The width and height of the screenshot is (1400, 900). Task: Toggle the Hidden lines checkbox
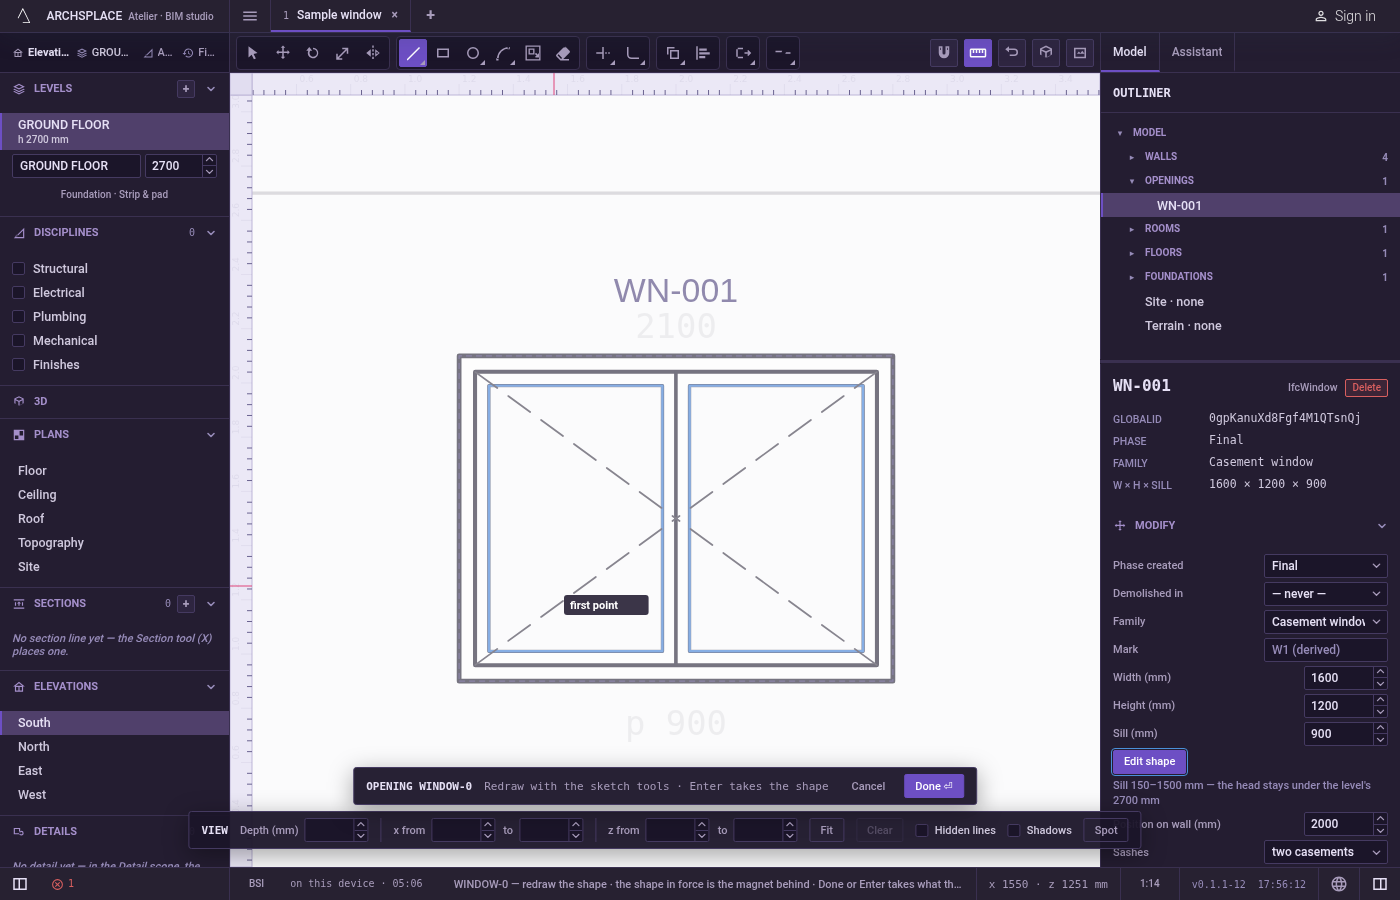click(922, 830)
